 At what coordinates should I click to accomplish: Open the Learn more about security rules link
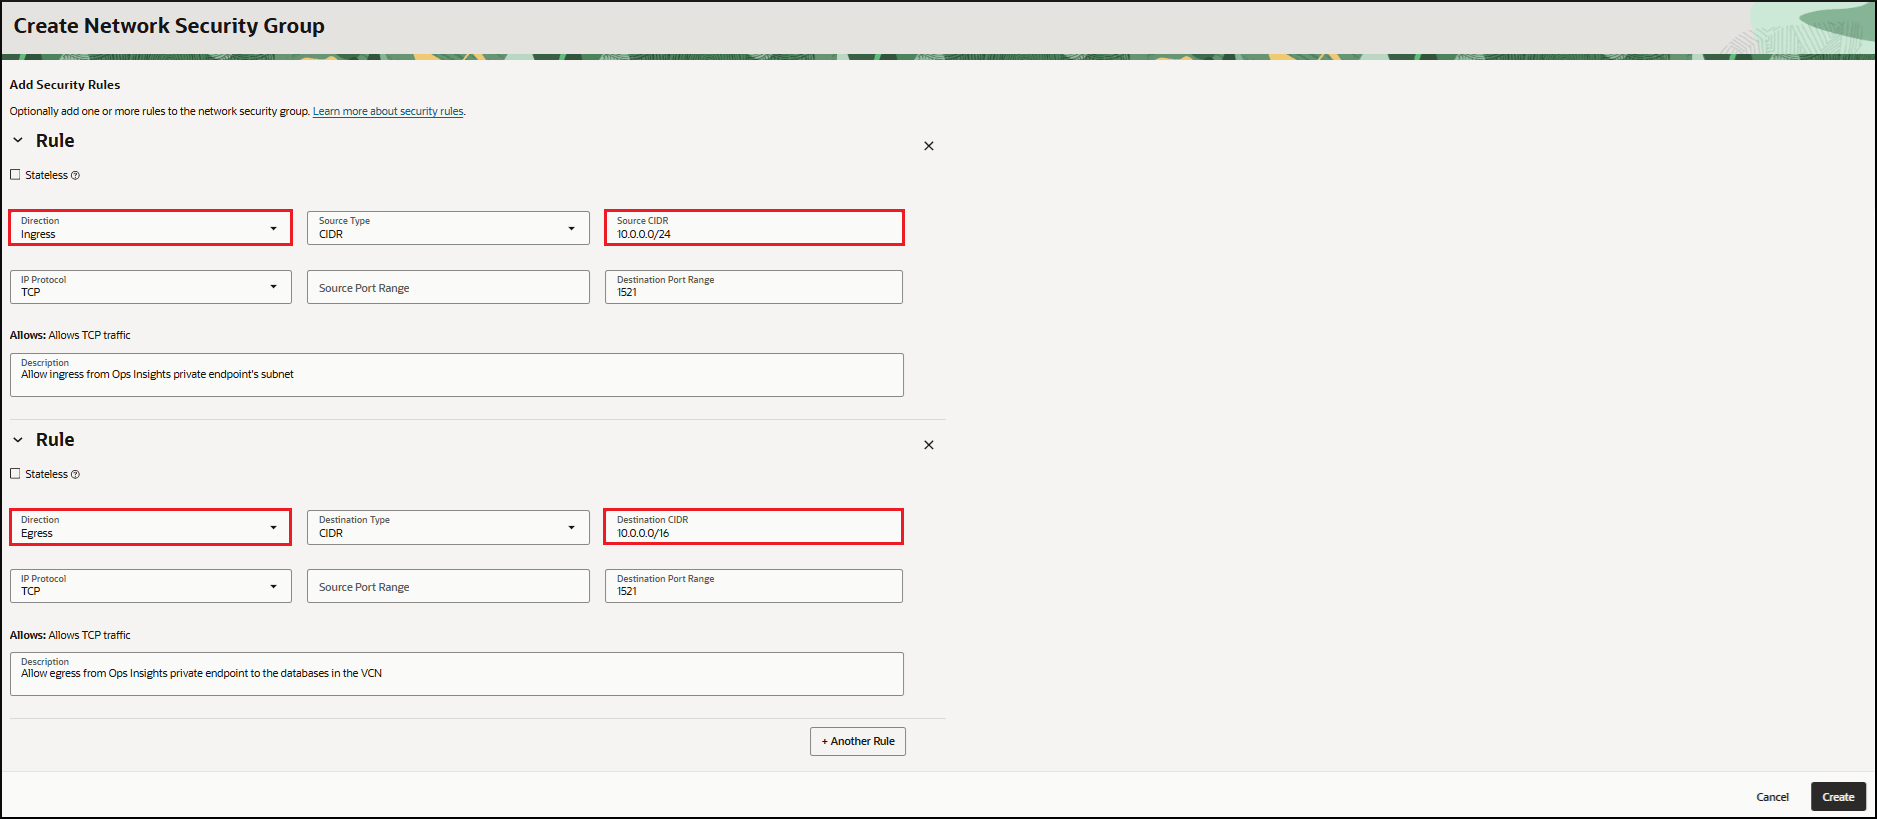pos(388,112)
